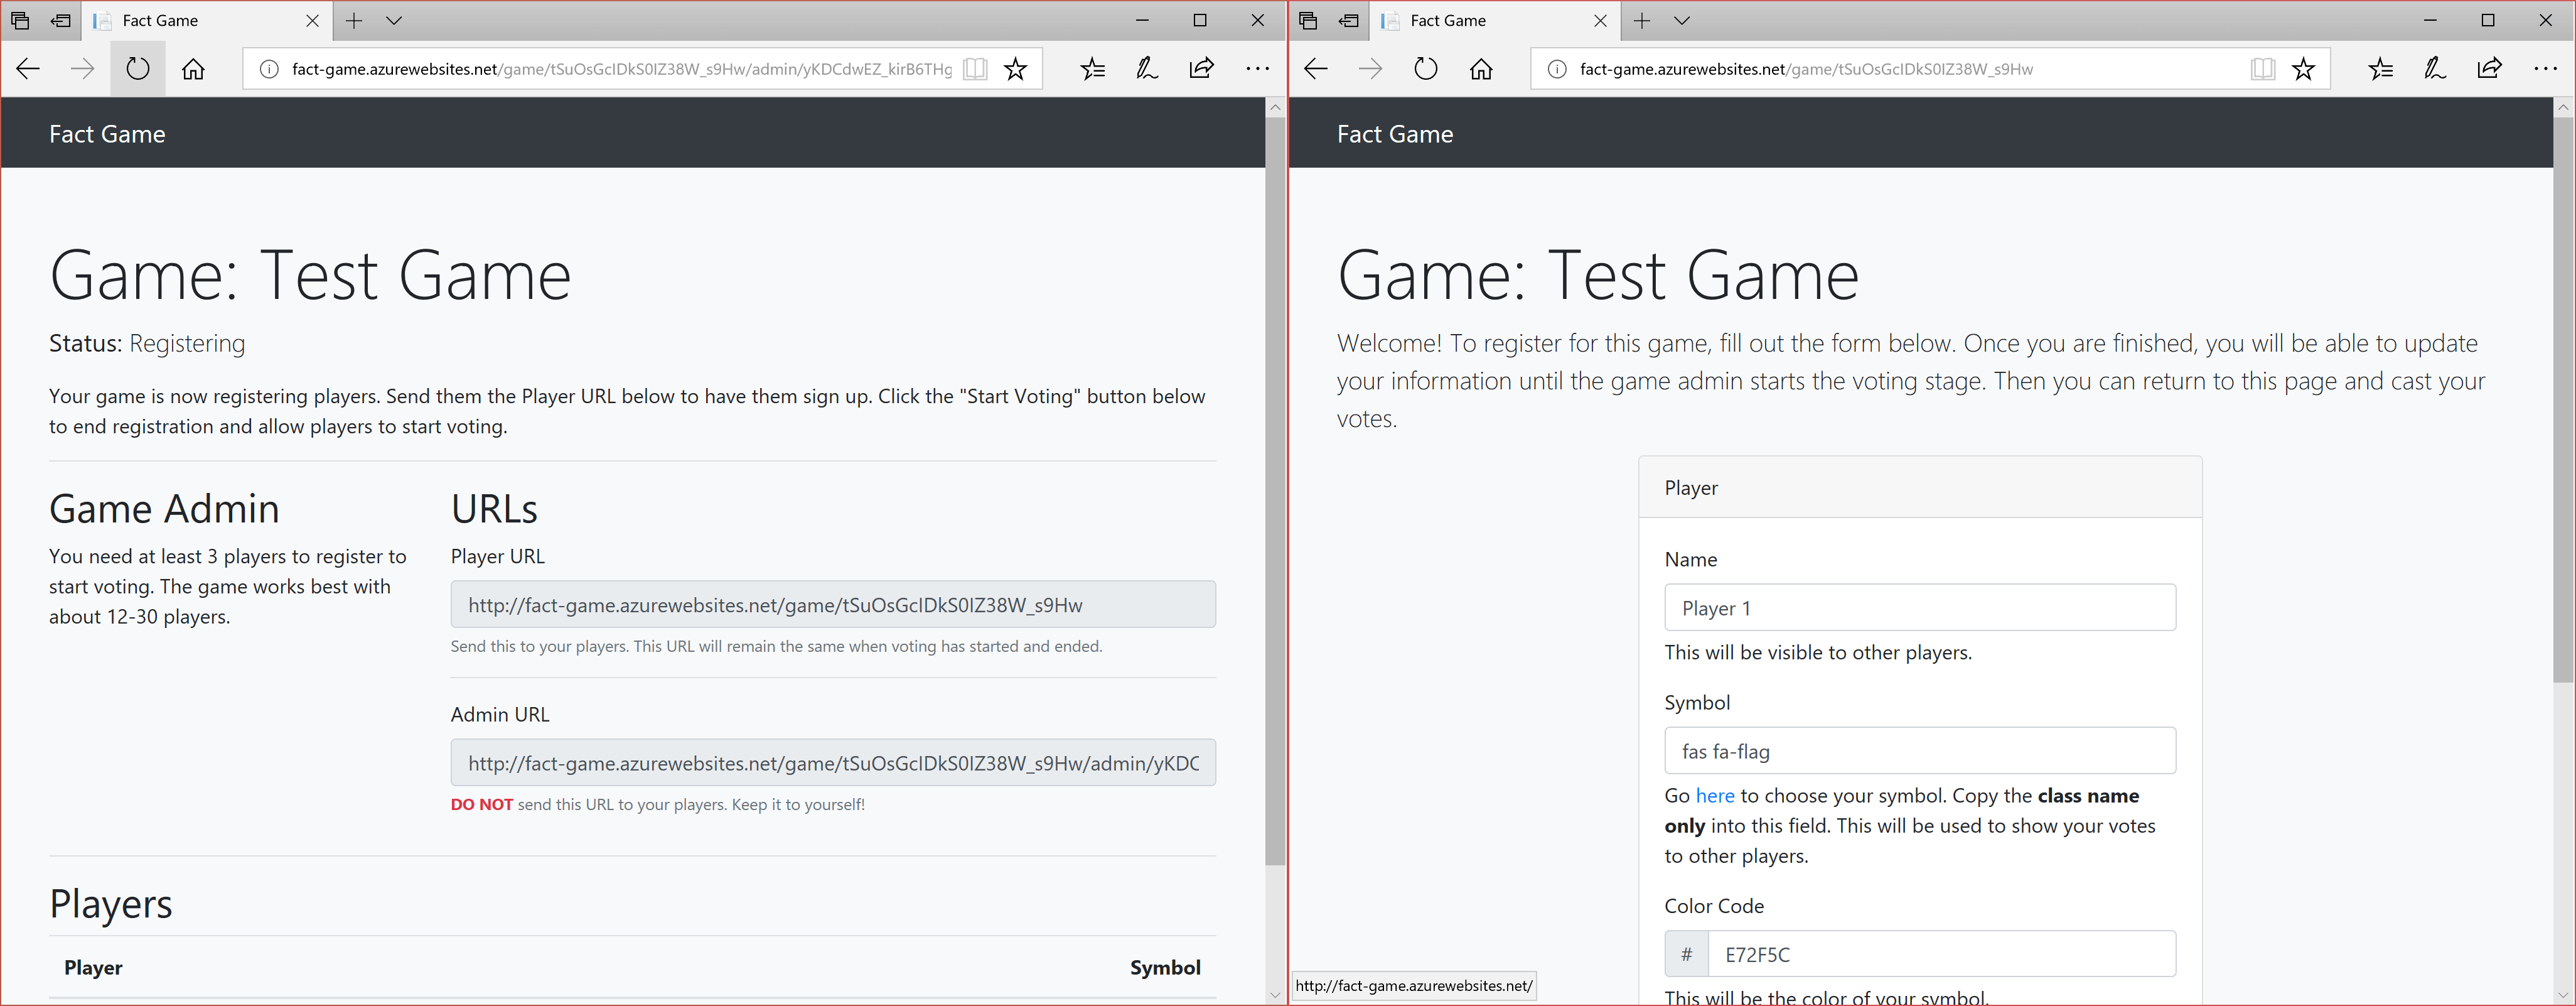This screenshot has height=1006, width=2576.
Task: Click the right window vertical scrollbar thumb
Action: [x=2562, y=400]
